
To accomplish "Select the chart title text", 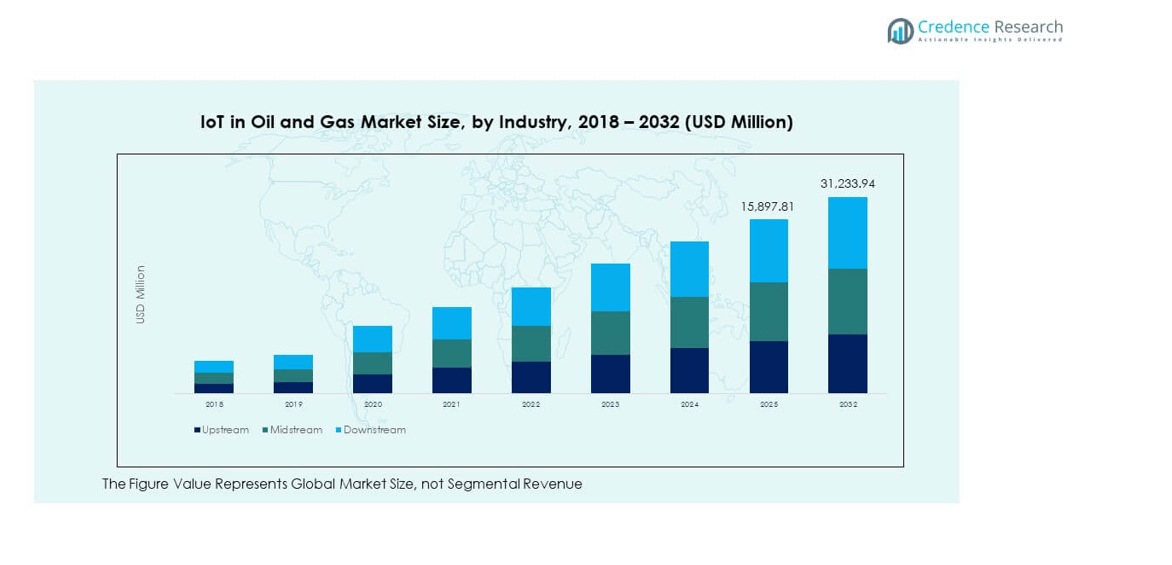I will tap(497, 122).
